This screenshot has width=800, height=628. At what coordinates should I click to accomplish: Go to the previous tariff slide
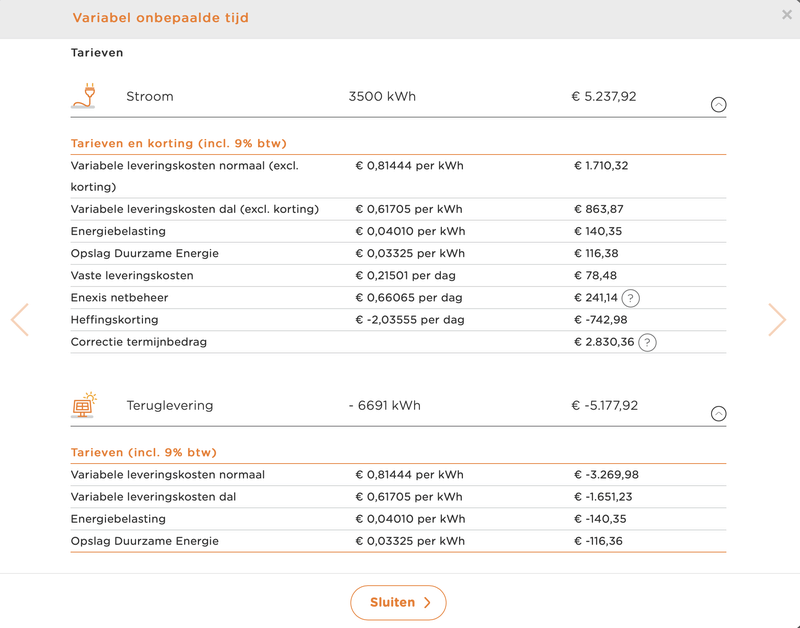coord(20,319)
